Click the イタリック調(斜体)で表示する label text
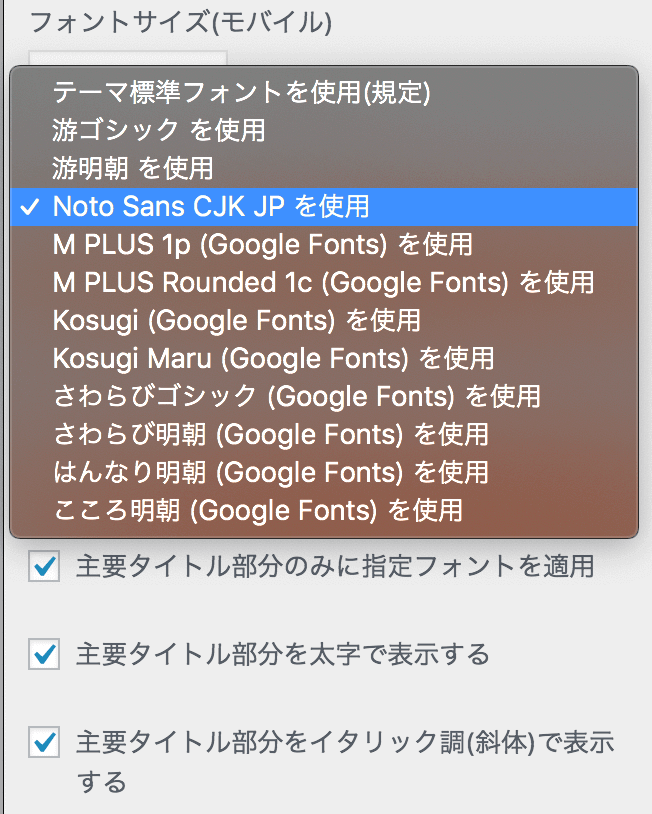 tap(344, 743)
